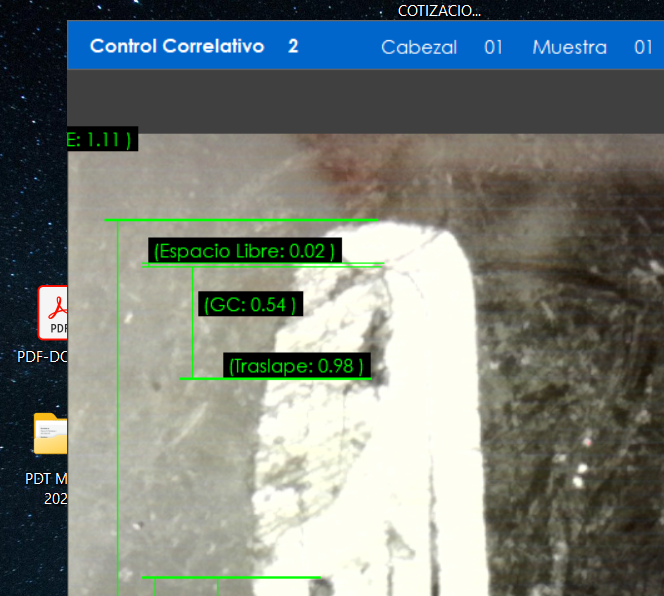Click the Muestra label in header

click(569, 47)
